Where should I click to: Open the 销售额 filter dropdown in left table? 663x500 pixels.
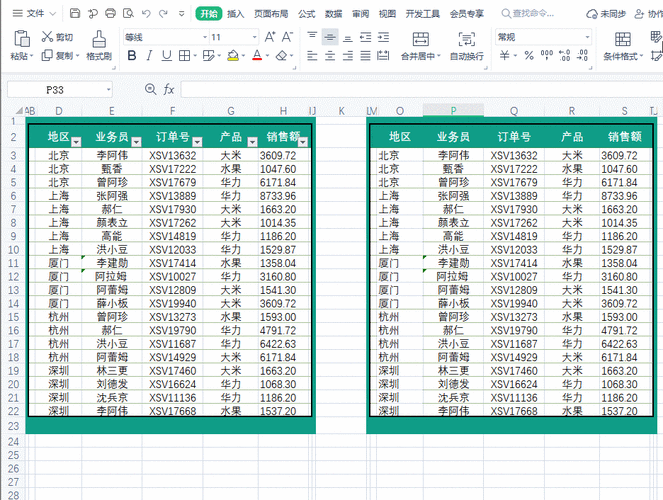coord(303,142)
